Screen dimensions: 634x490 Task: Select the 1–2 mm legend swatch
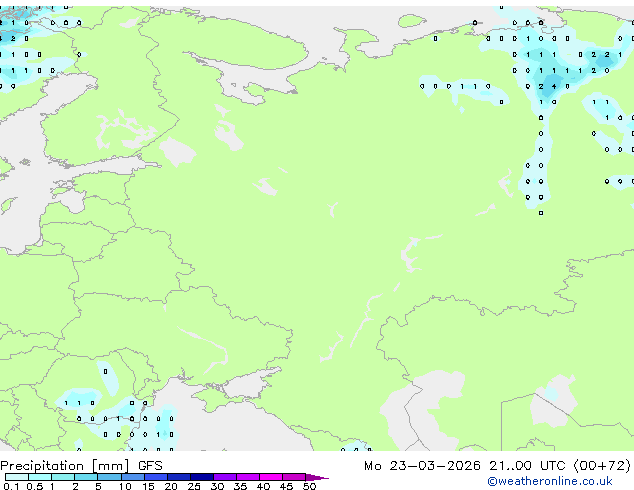(x=63, y=477)
